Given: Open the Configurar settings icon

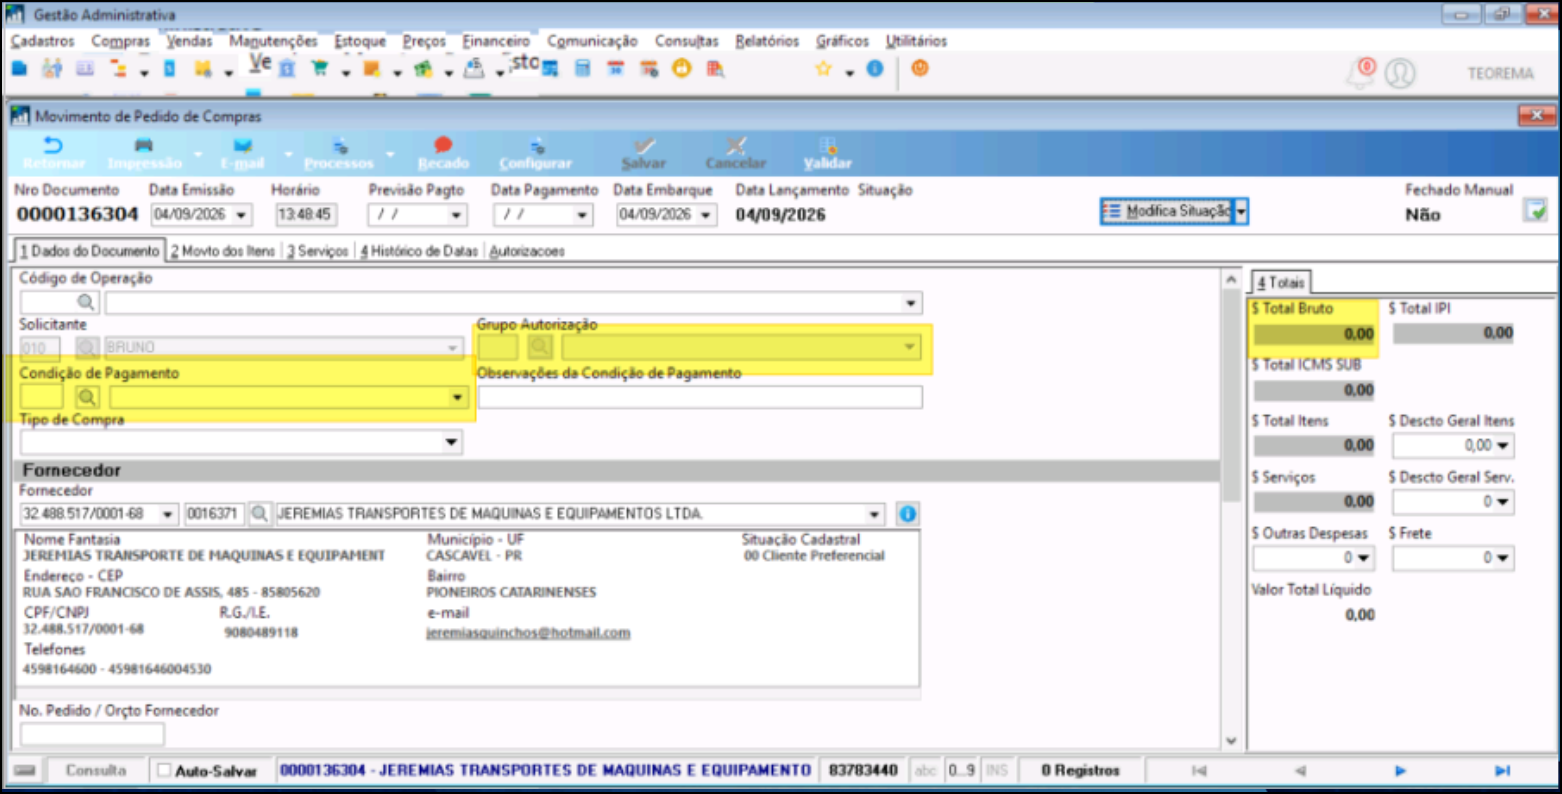Looking at the screenshot, I should tap(537, 146).
